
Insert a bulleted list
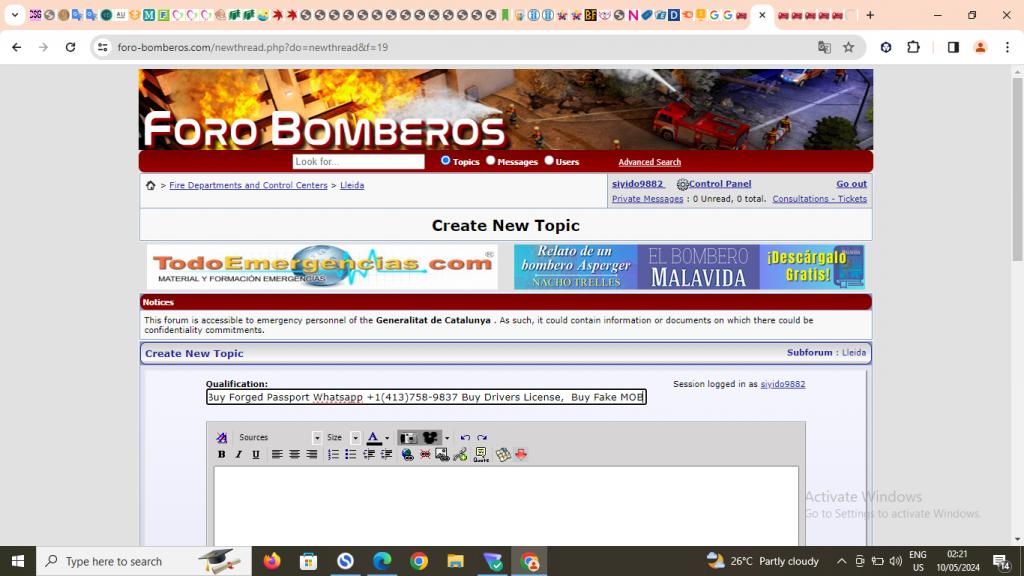pos(351,455)
